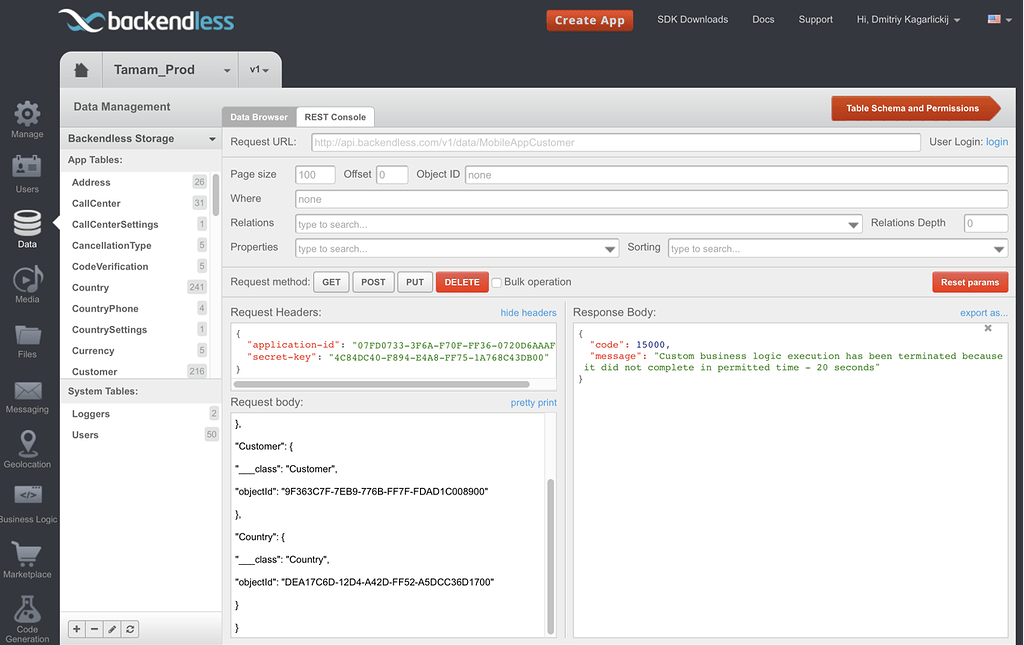Screen dimensions: 1024x645
Task: Open the Docs page from top menu
Action: point(763,19)
